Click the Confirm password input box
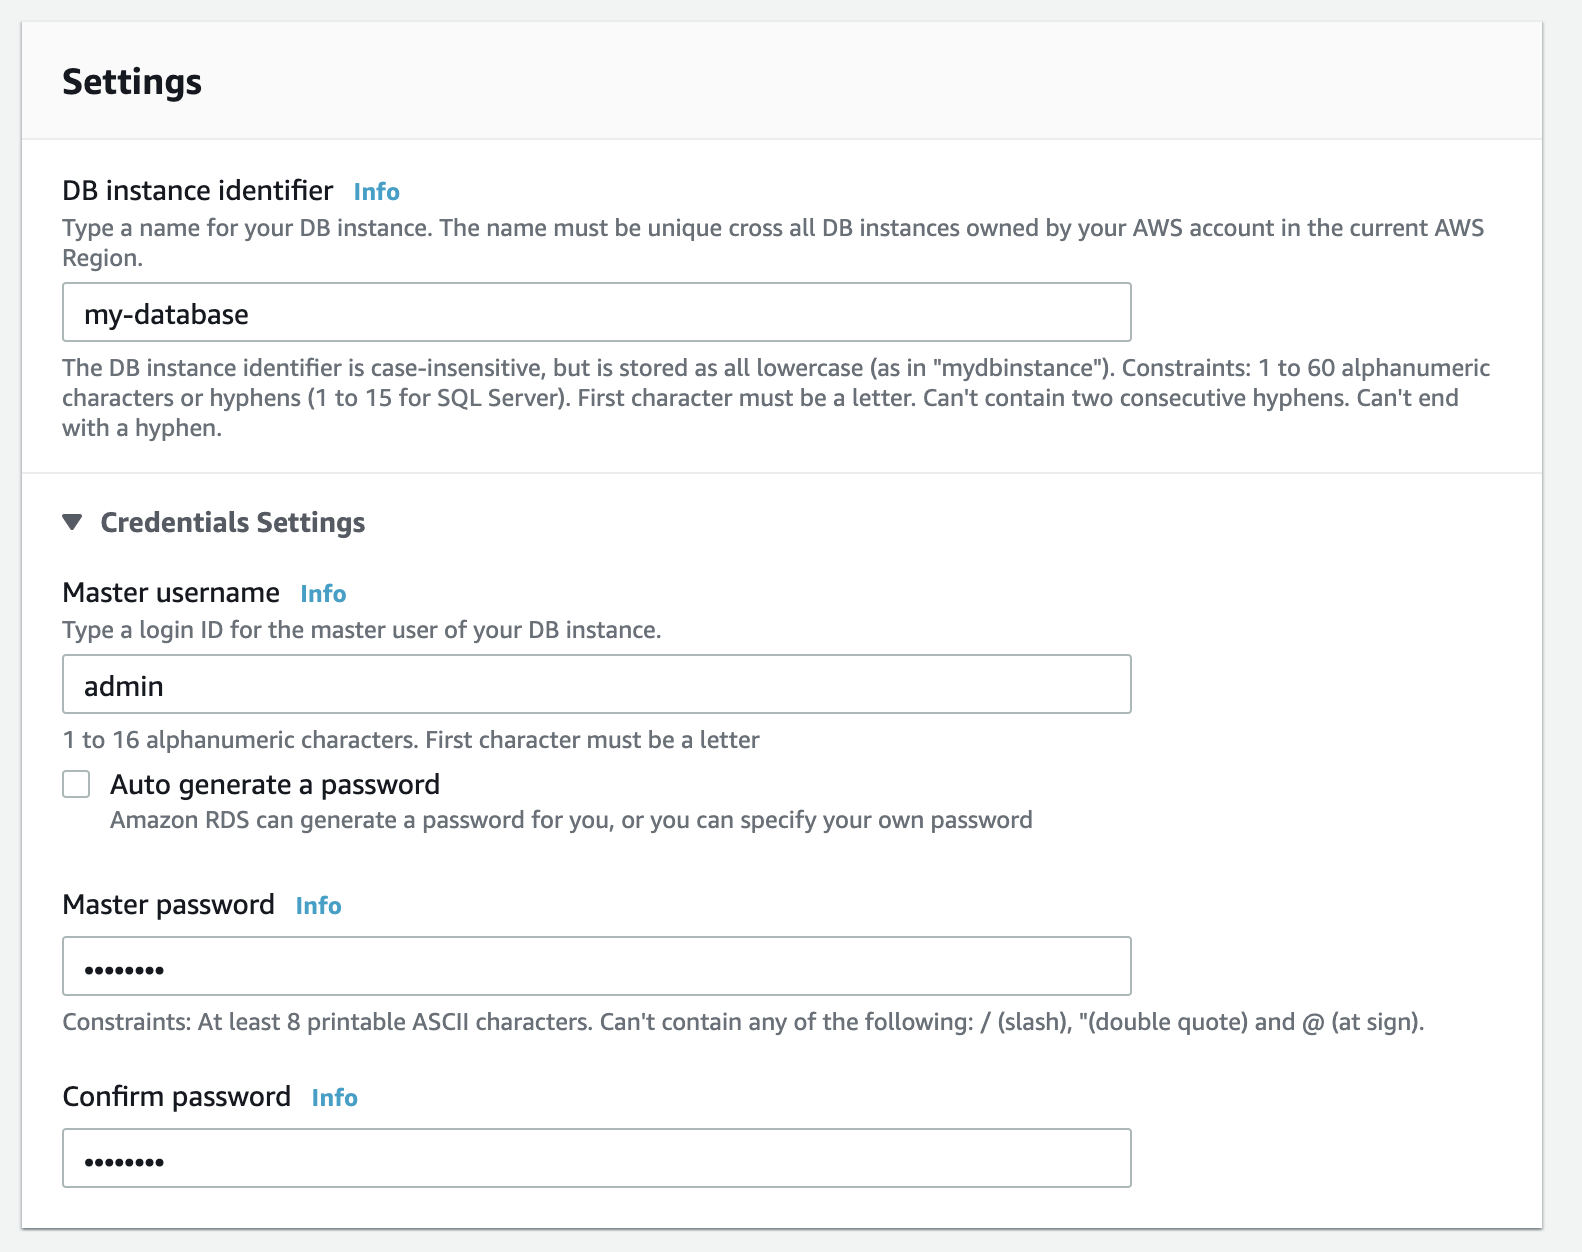This screenshot has width=1582, height=1252. [596, 1158]
